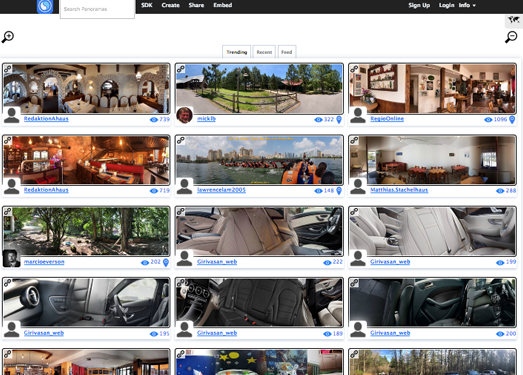Open the Embed menu item
The width and height of the screenshot is (523, 375).
click(x=222, y=5)
